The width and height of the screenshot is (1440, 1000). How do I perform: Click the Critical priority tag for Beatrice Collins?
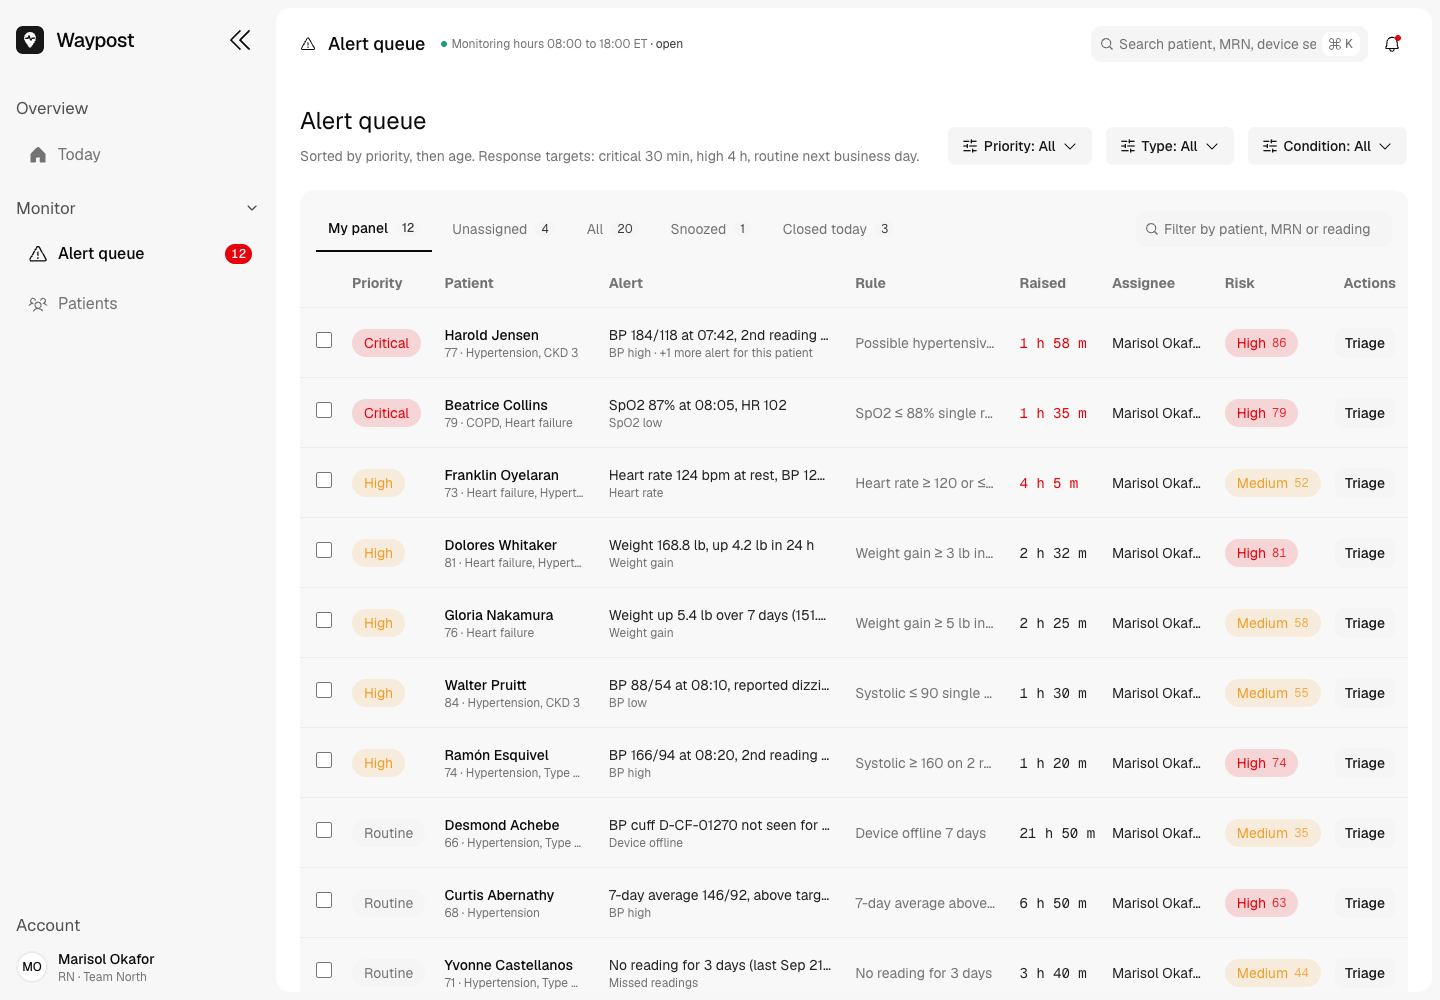pyautogui.click(x=386, y=413)
